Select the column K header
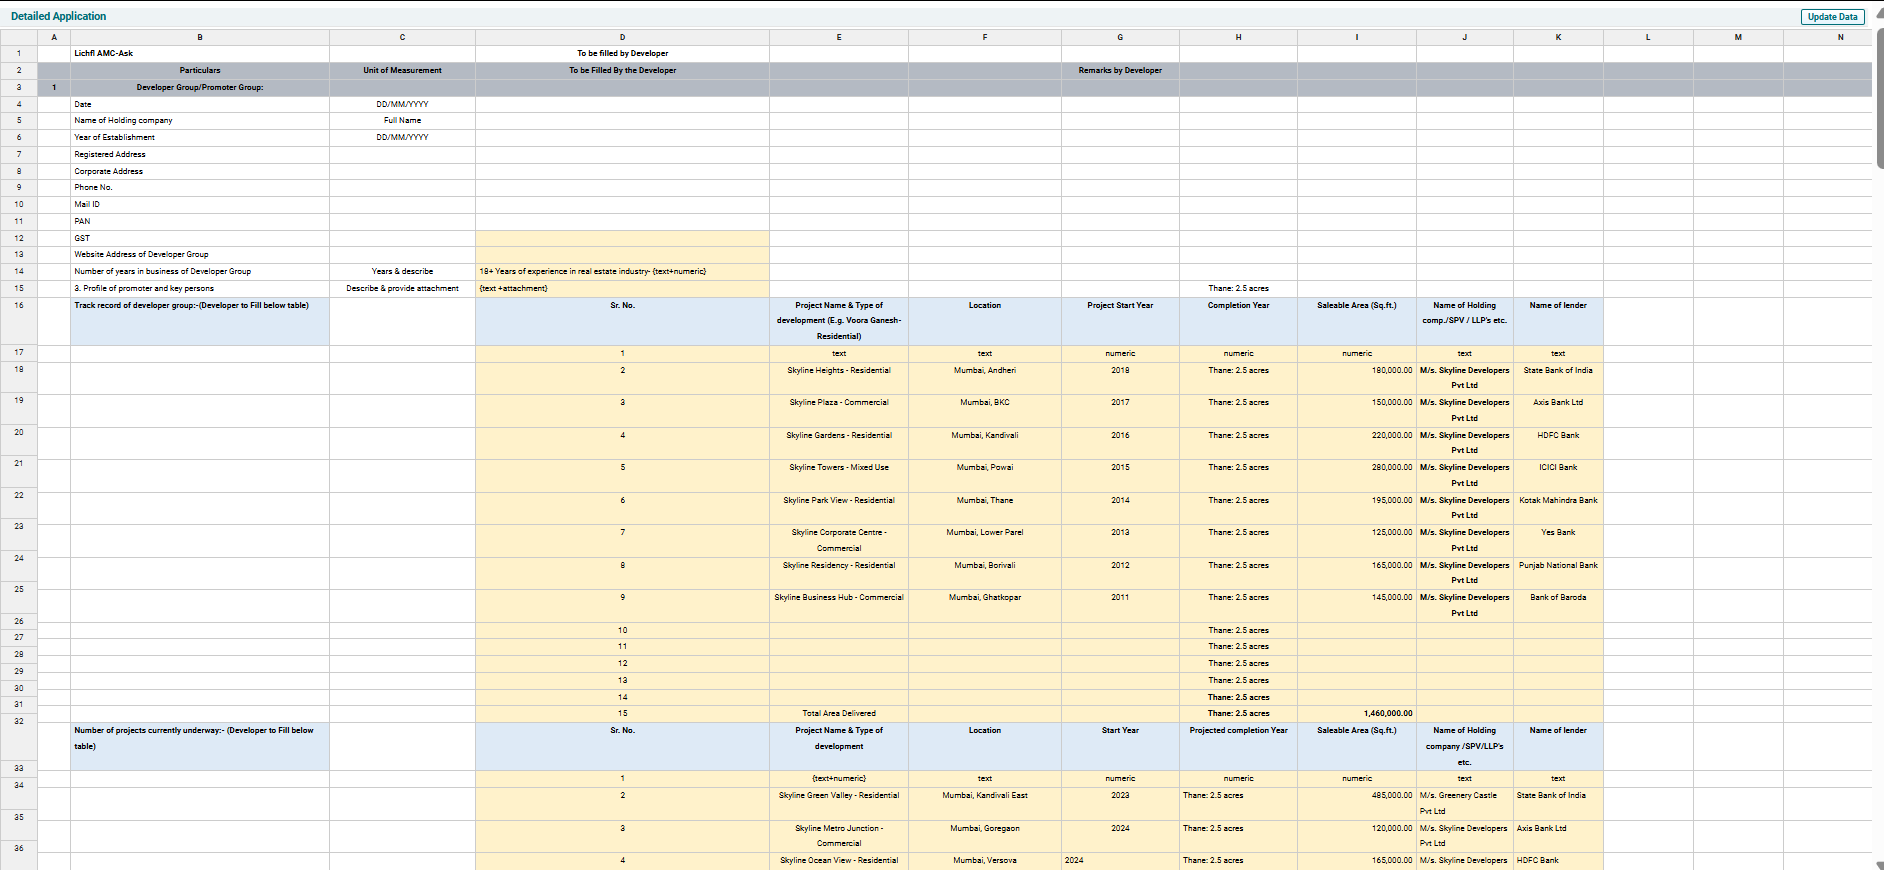 click(x=1558, y=37)
